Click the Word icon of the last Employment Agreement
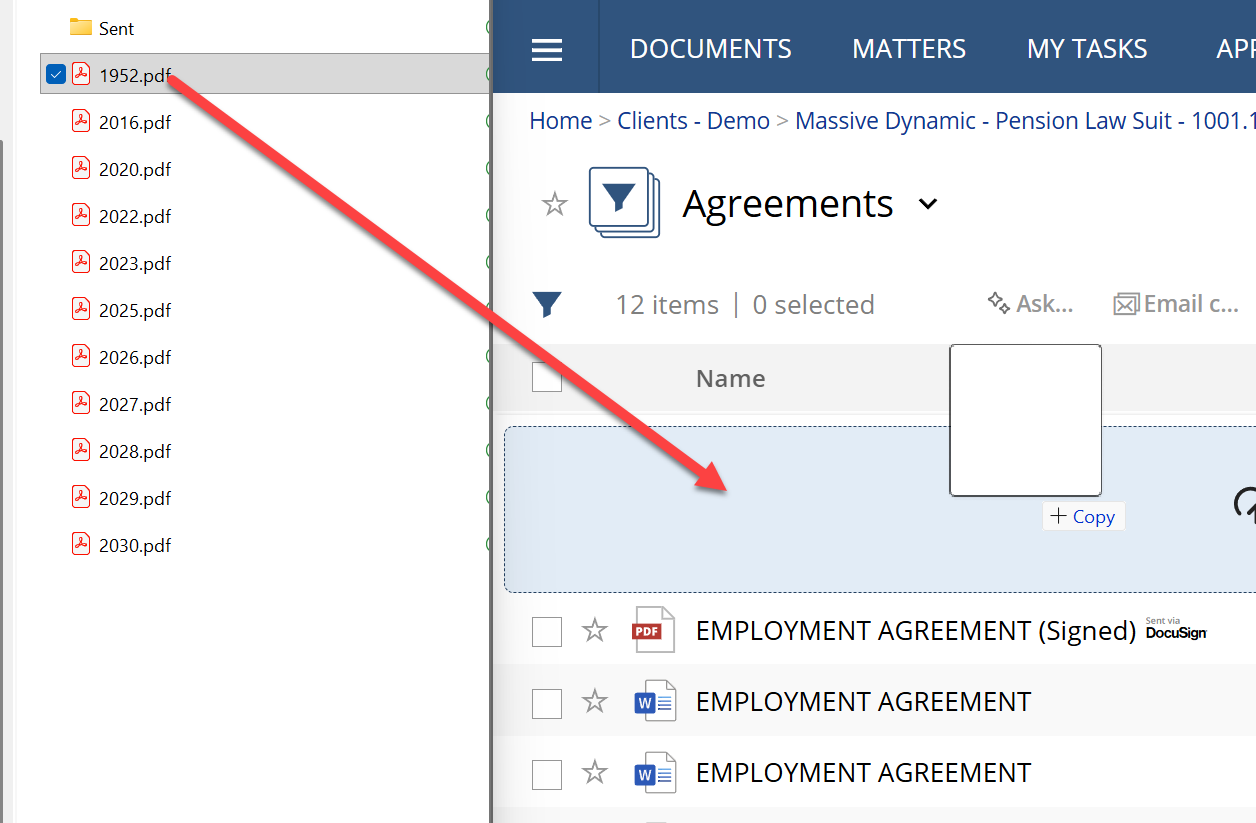The width and height of the screenshot is (1256, 823). [x=655, y=773]
